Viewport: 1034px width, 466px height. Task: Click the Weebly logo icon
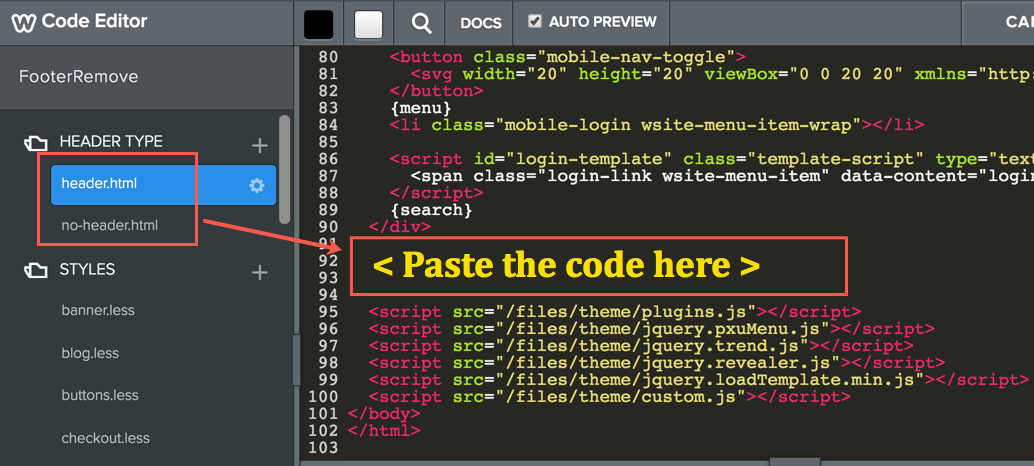coord(24,22)
